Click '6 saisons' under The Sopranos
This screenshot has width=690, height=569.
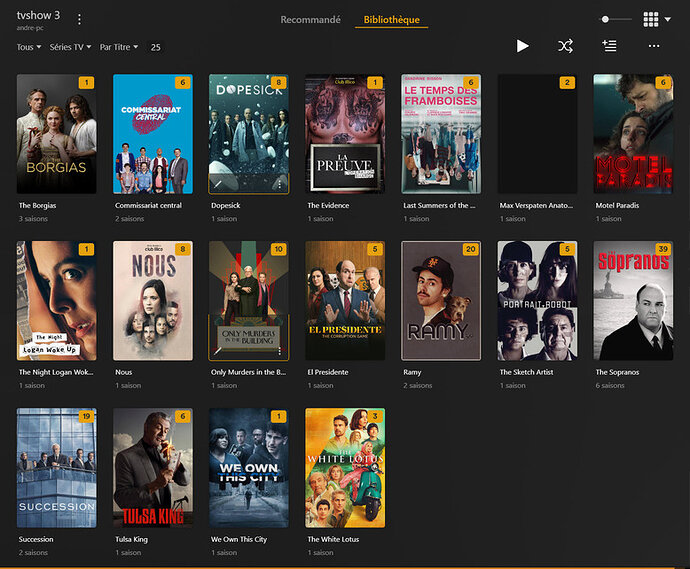coord(610,385)
